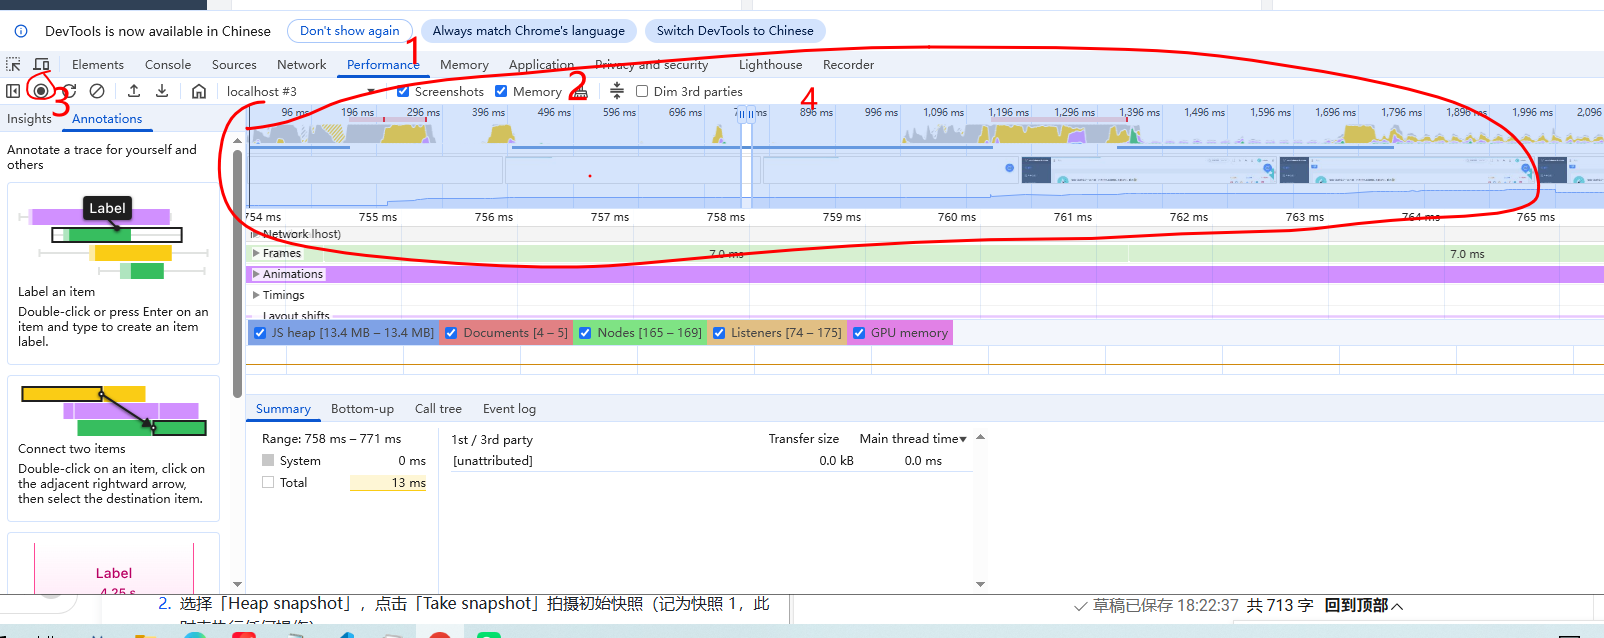The width and height of the screenshot is (1604, 638).
Task: Download the current trace profile
Action: click(x=162, y=91)
